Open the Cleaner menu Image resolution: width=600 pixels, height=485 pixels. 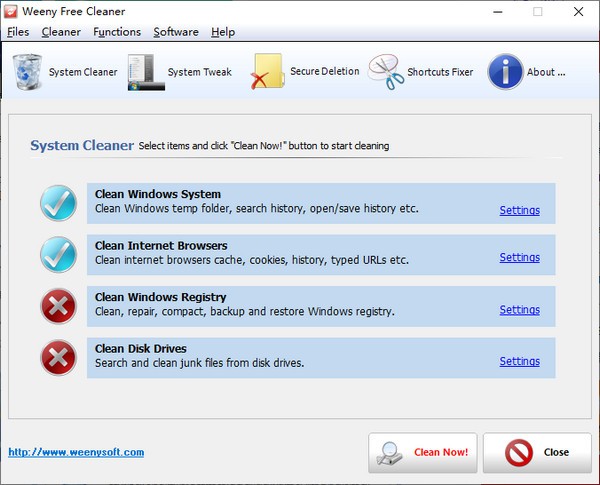[61, 32]
